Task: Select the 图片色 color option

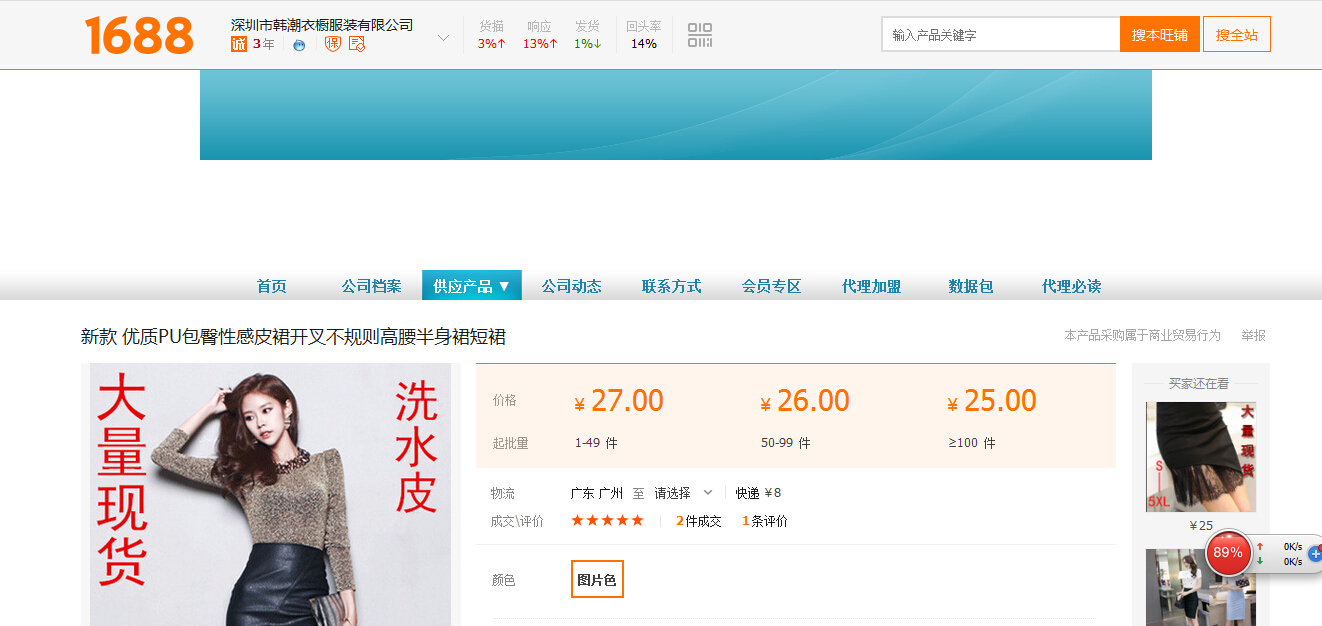Action: [x=597, y=579]
